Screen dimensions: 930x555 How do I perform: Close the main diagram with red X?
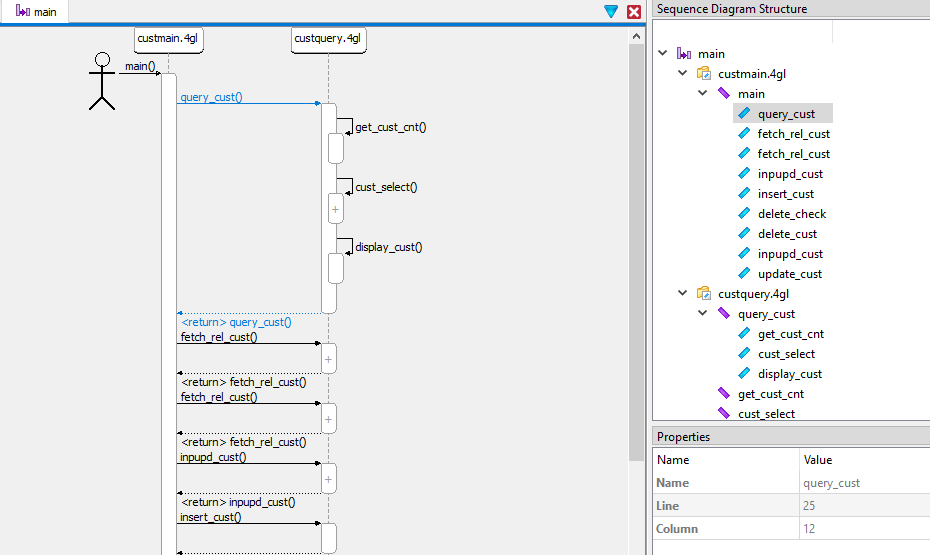(634, 11)
